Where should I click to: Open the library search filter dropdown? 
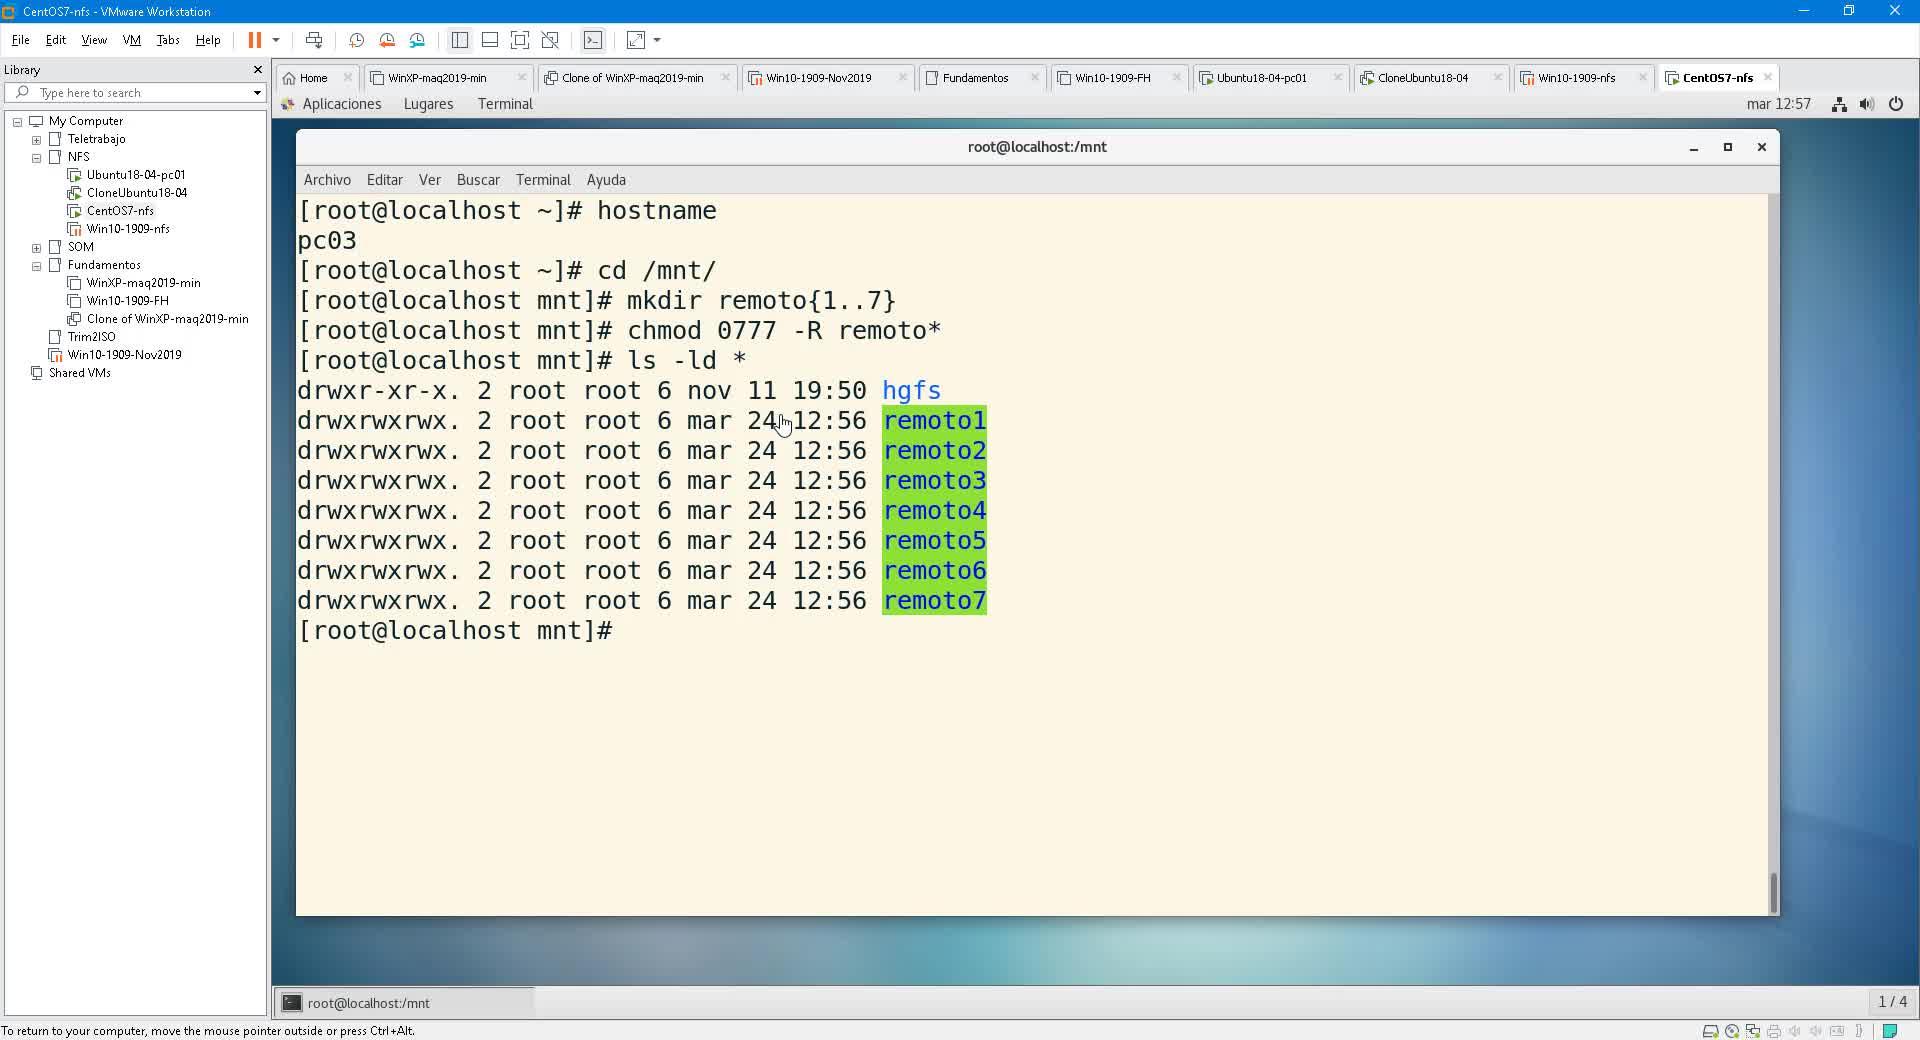(x=257, y=93)
